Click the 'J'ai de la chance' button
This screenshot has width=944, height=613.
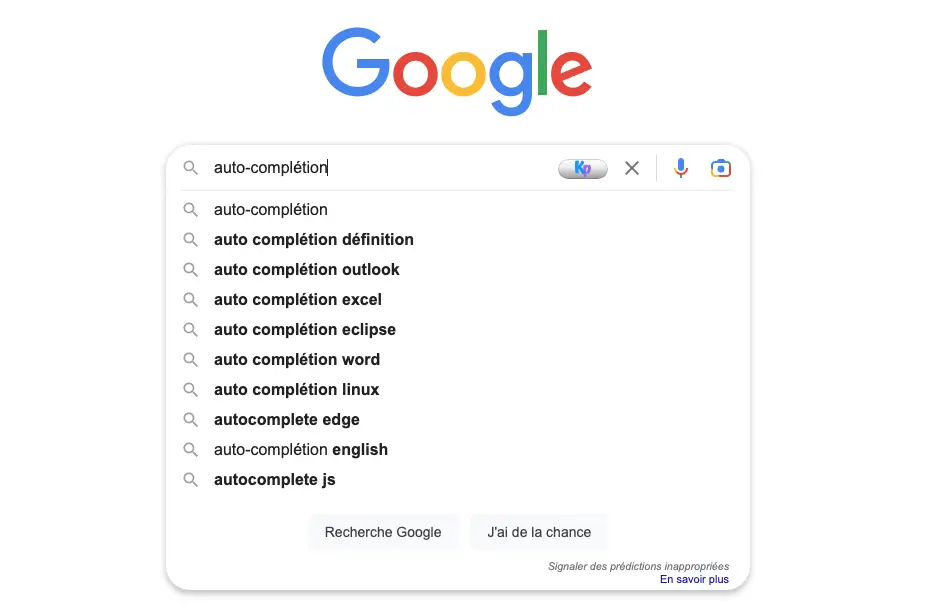point(539,532)
